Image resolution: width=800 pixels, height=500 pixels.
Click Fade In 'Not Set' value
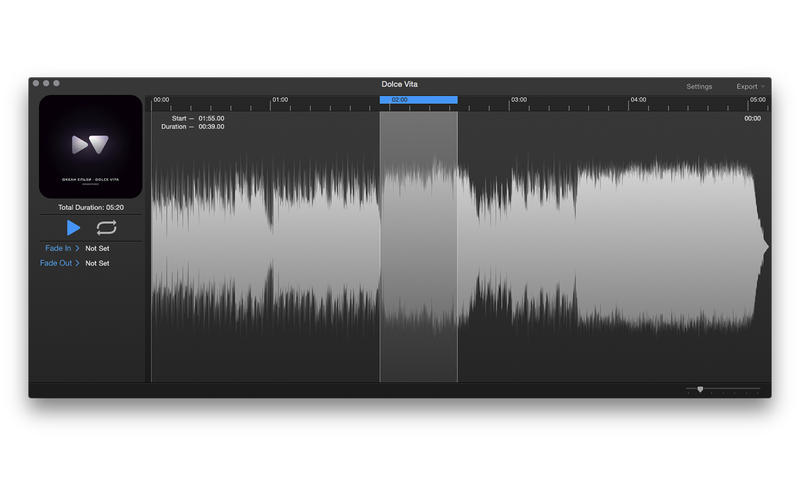tap(97, 247)
